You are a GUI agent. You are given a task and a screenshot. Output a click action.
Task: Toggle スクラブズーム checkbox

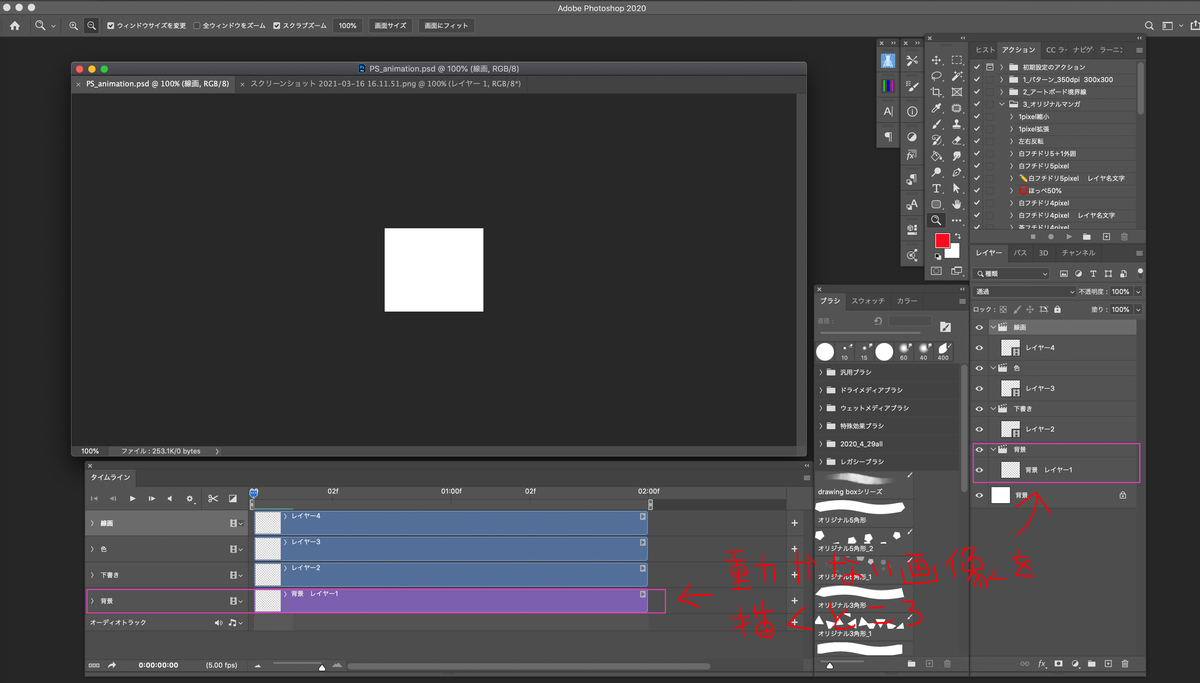click(x=277, y=25)
